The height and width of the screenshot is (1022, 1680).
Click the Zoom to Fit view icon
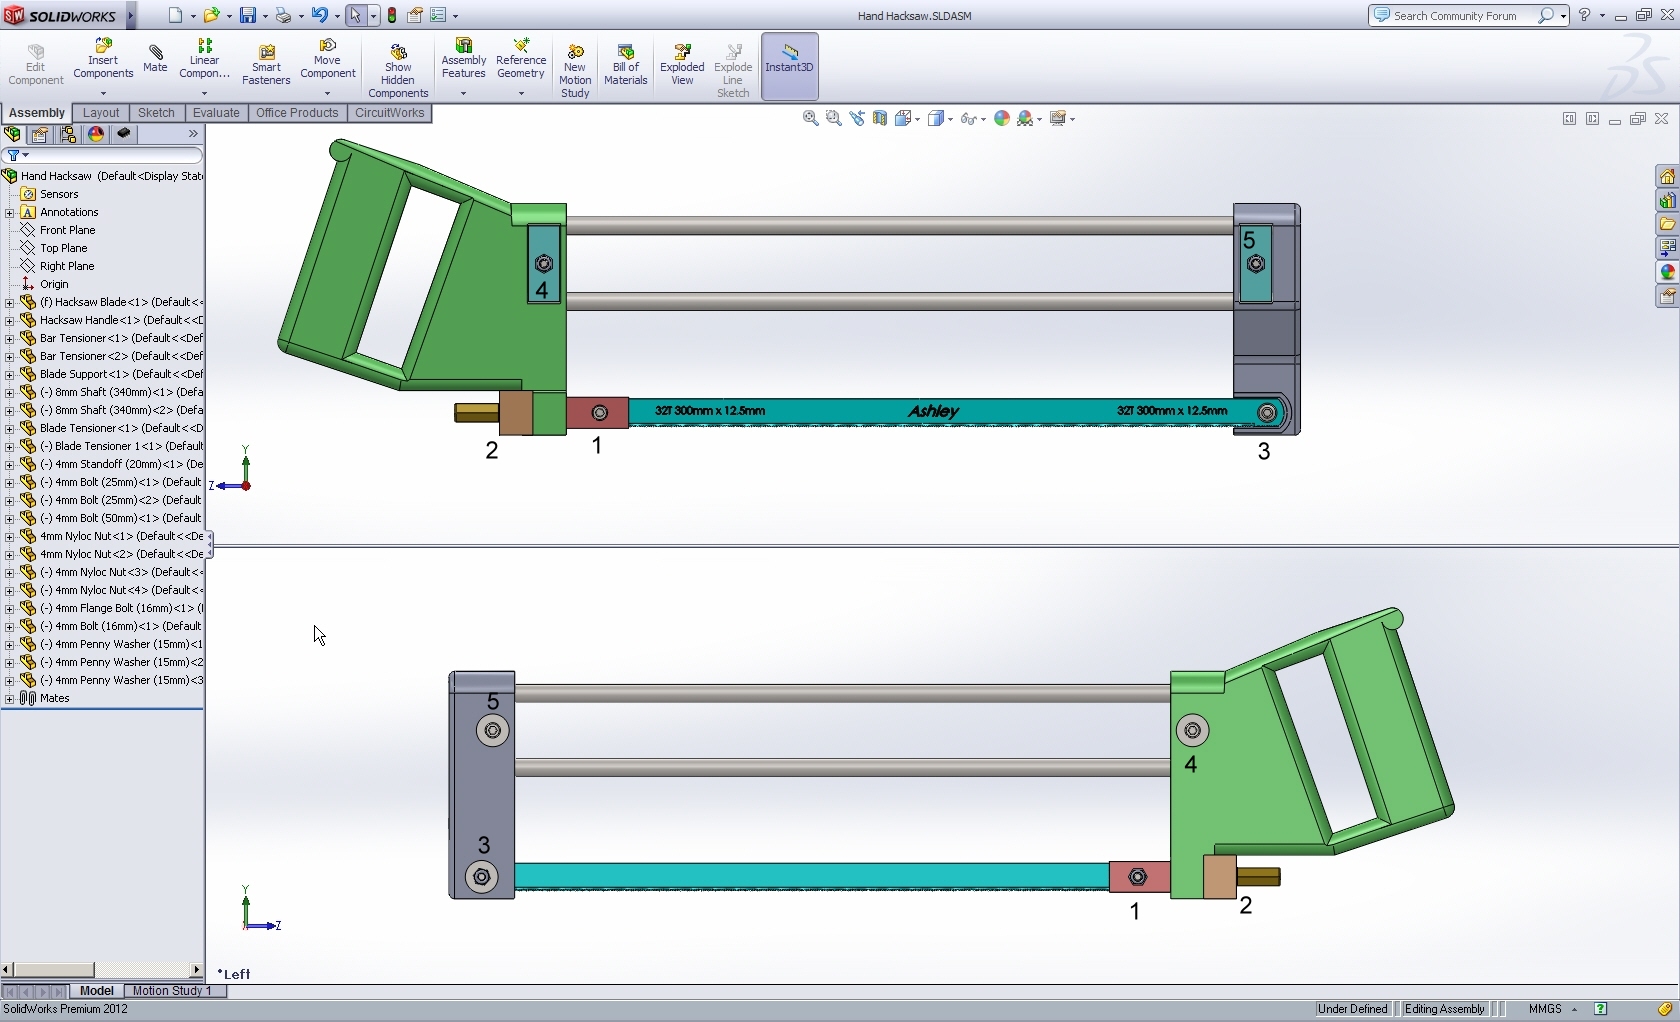pos(811,118)
